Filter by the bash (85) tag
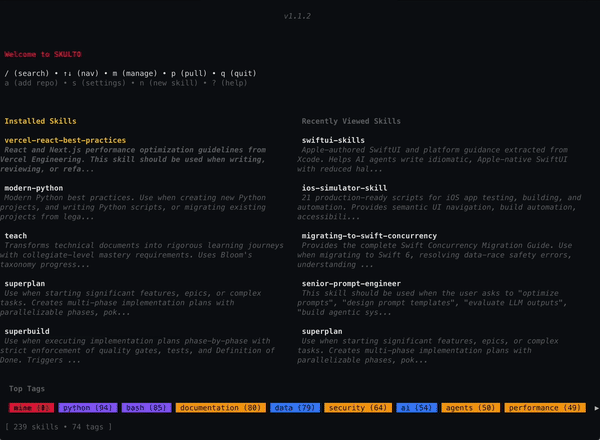Screen dimensions: 600x440 point(147,408)
